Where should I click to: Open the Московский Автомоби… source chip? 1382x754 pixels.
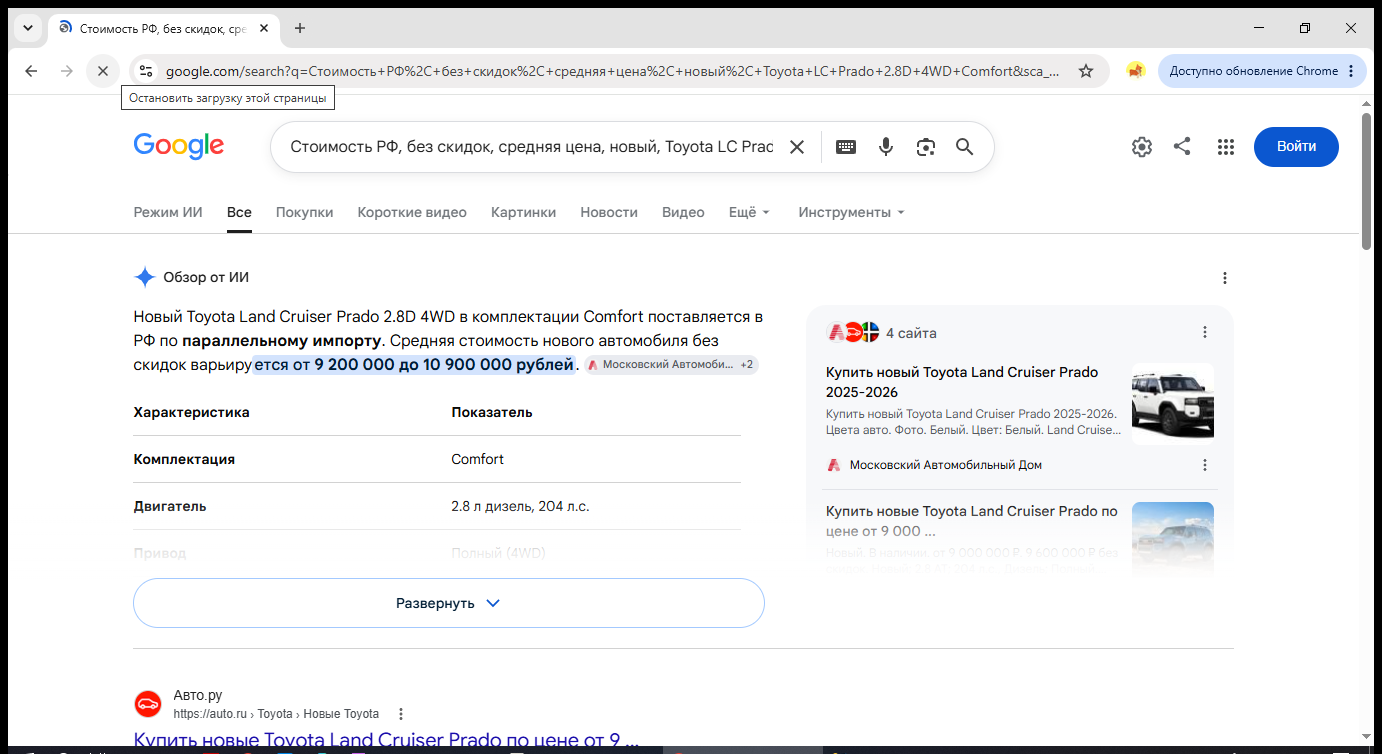tap(672, 365)
